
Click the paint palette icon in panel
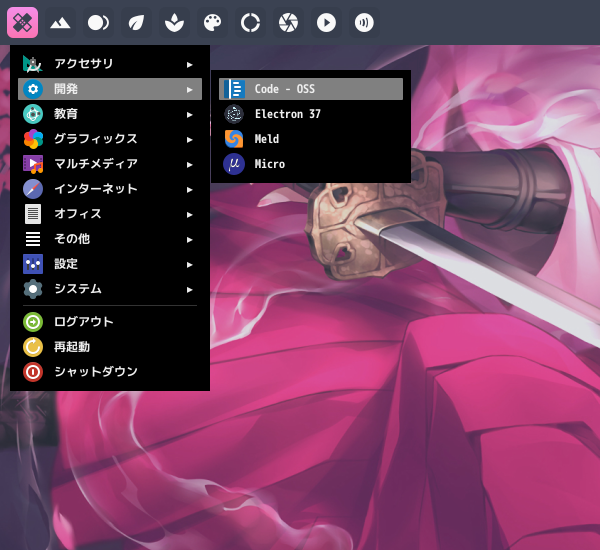pyautogui.click(x=212, y=23)
